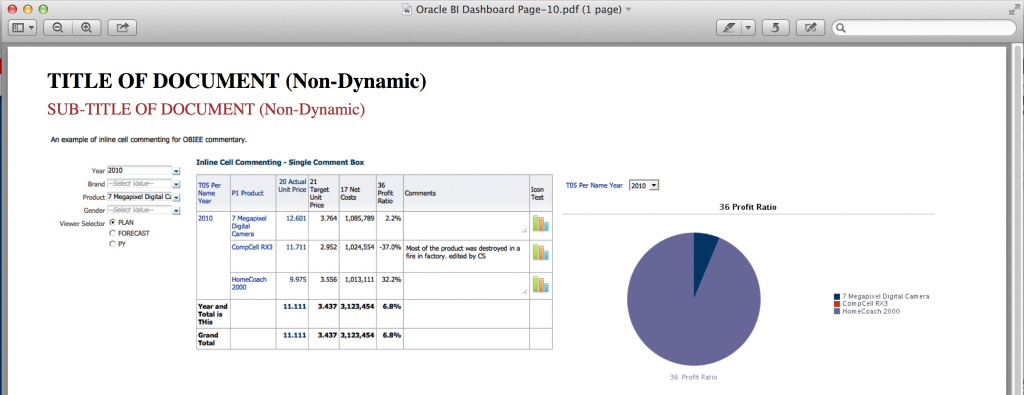Select the PLAN viewer radio button

pos(113,223)
